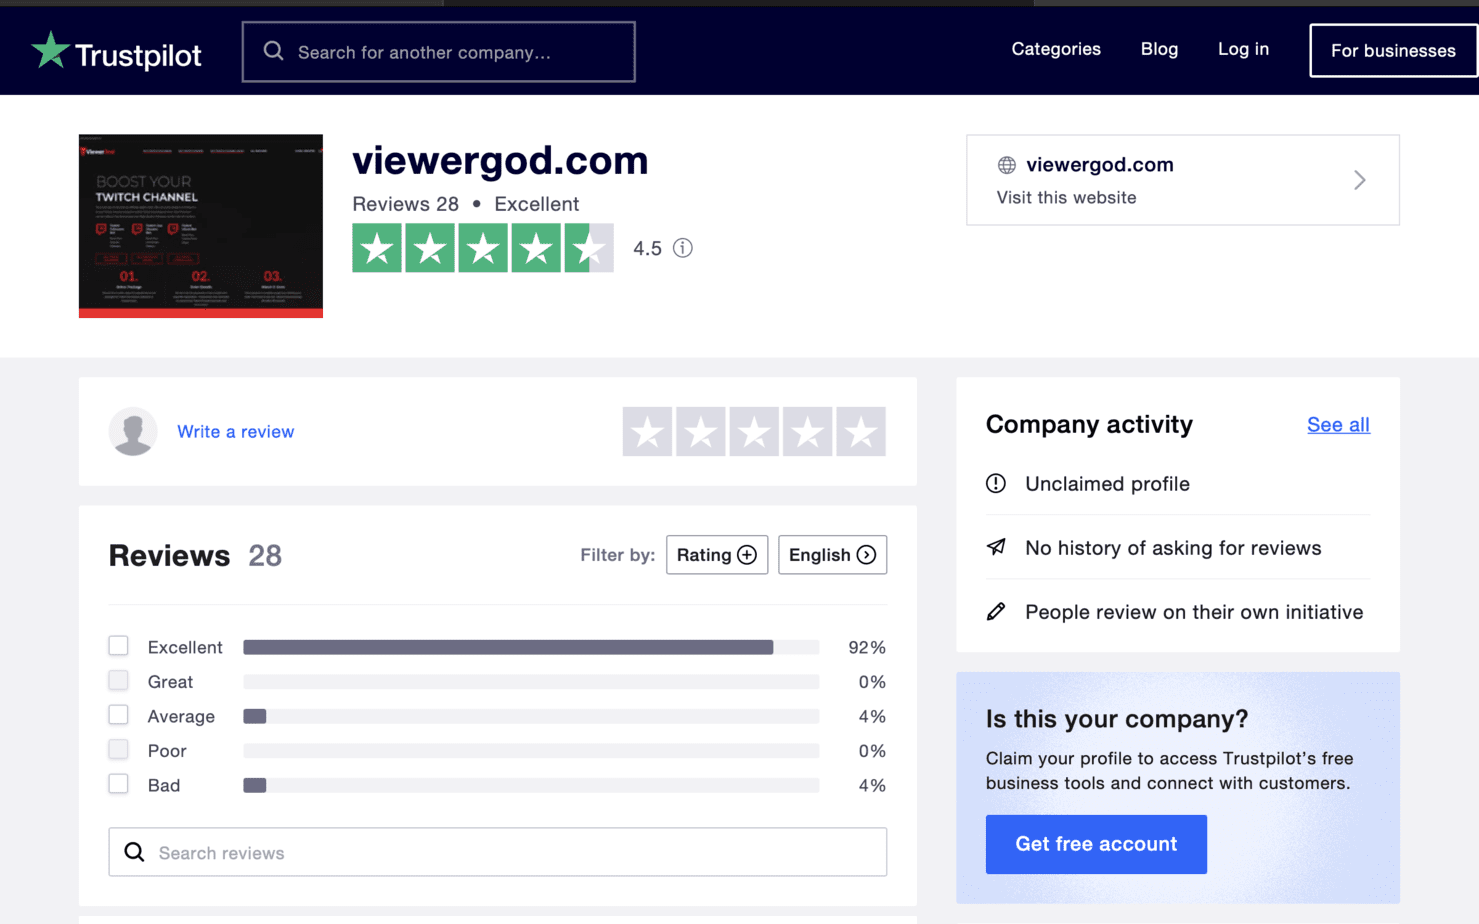The height and width of the screenshot is (924, 1479).
Task: Click the Excellent label in reviews filter
Action: click(x=185, y=648)
